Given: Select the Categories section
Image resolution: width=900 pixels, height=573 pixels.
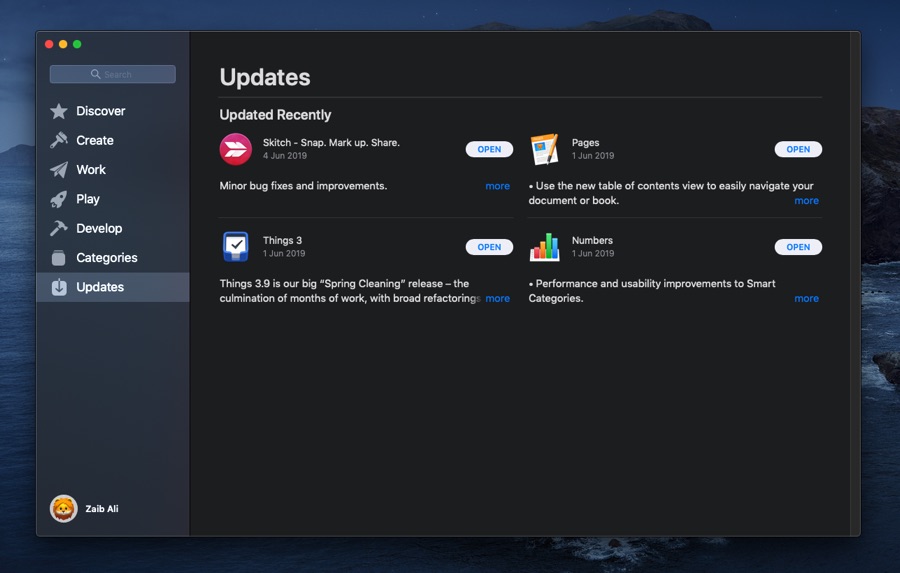Looking at the screenshot, I should 112,258.
